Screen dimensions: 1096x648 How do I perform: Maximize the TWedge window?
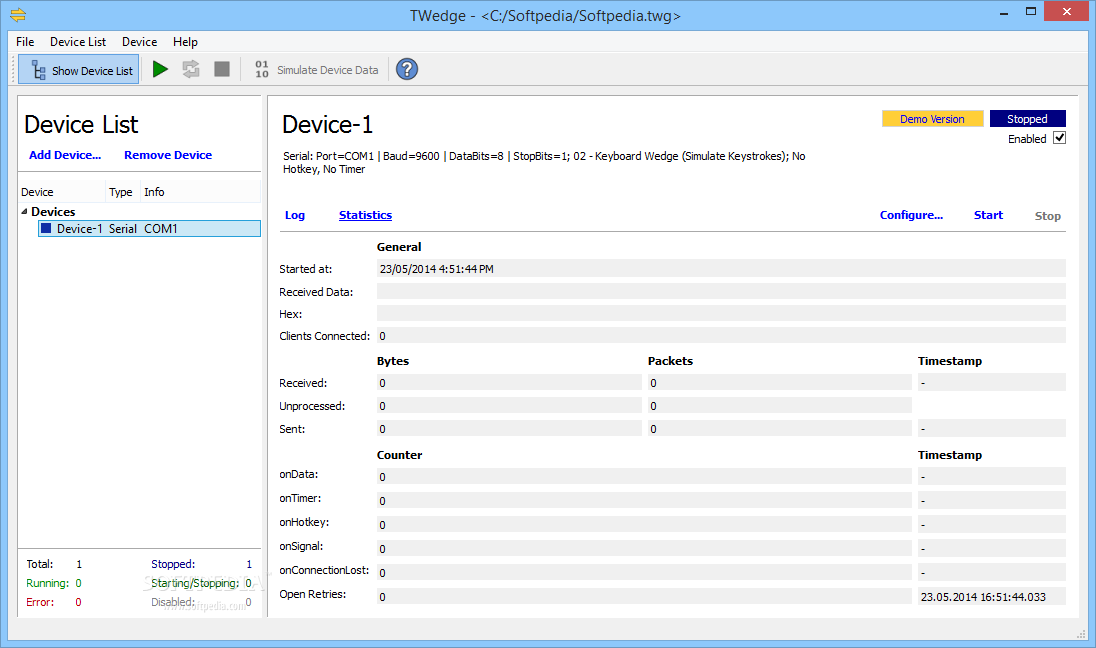(x=1030, y=11)
